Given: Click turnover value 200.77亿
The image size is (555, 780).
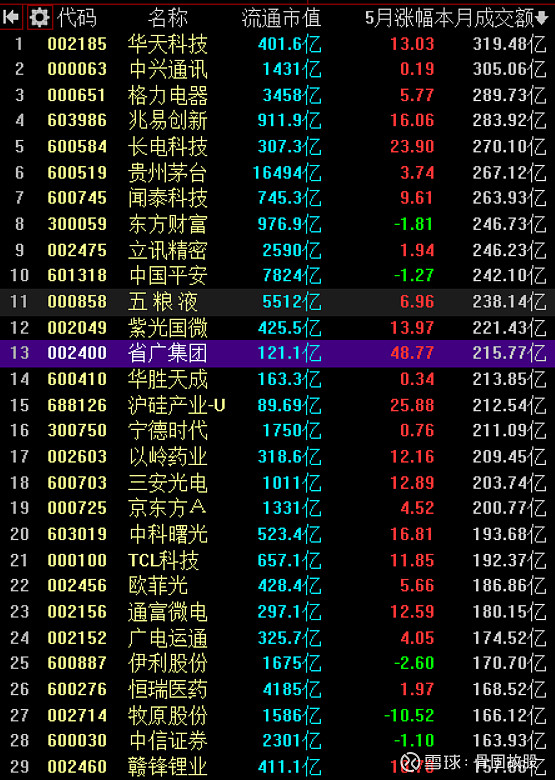Looking at the screenshot, I should (x=509, y=508).
